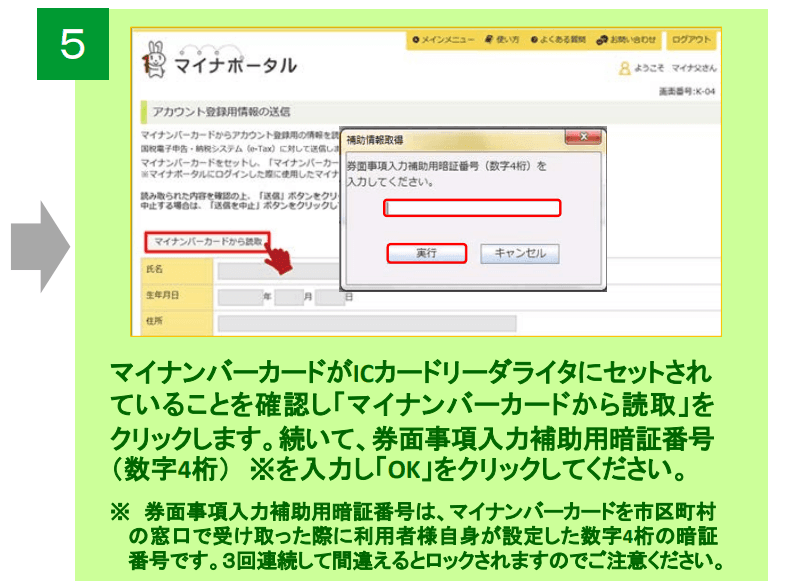Click the 実行 button in the dialog
Image resolution: width=787 pixels, height=587 pixels.
427,253
